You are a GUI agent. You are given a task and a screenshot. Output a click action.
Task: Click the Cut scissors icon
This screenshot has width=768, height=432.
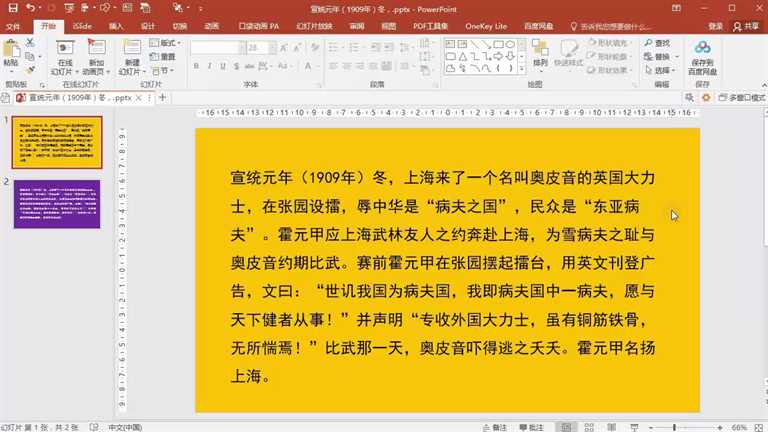pos(31,44)
